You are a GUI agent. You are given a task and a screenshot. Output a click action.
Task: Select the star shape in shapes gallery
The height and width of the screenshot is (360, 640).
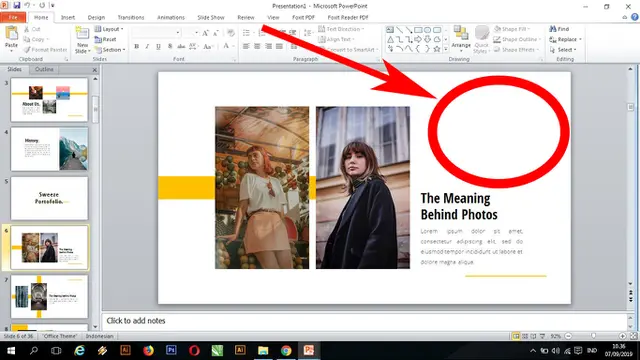(437, 49)
